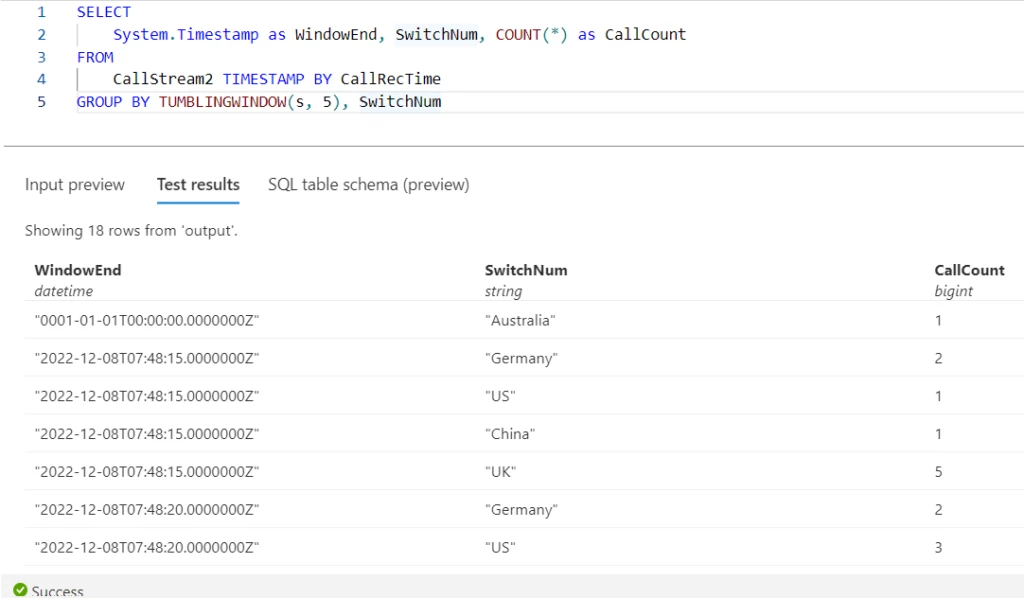
Task: Select the Test results tab
Action: (198, 185)
